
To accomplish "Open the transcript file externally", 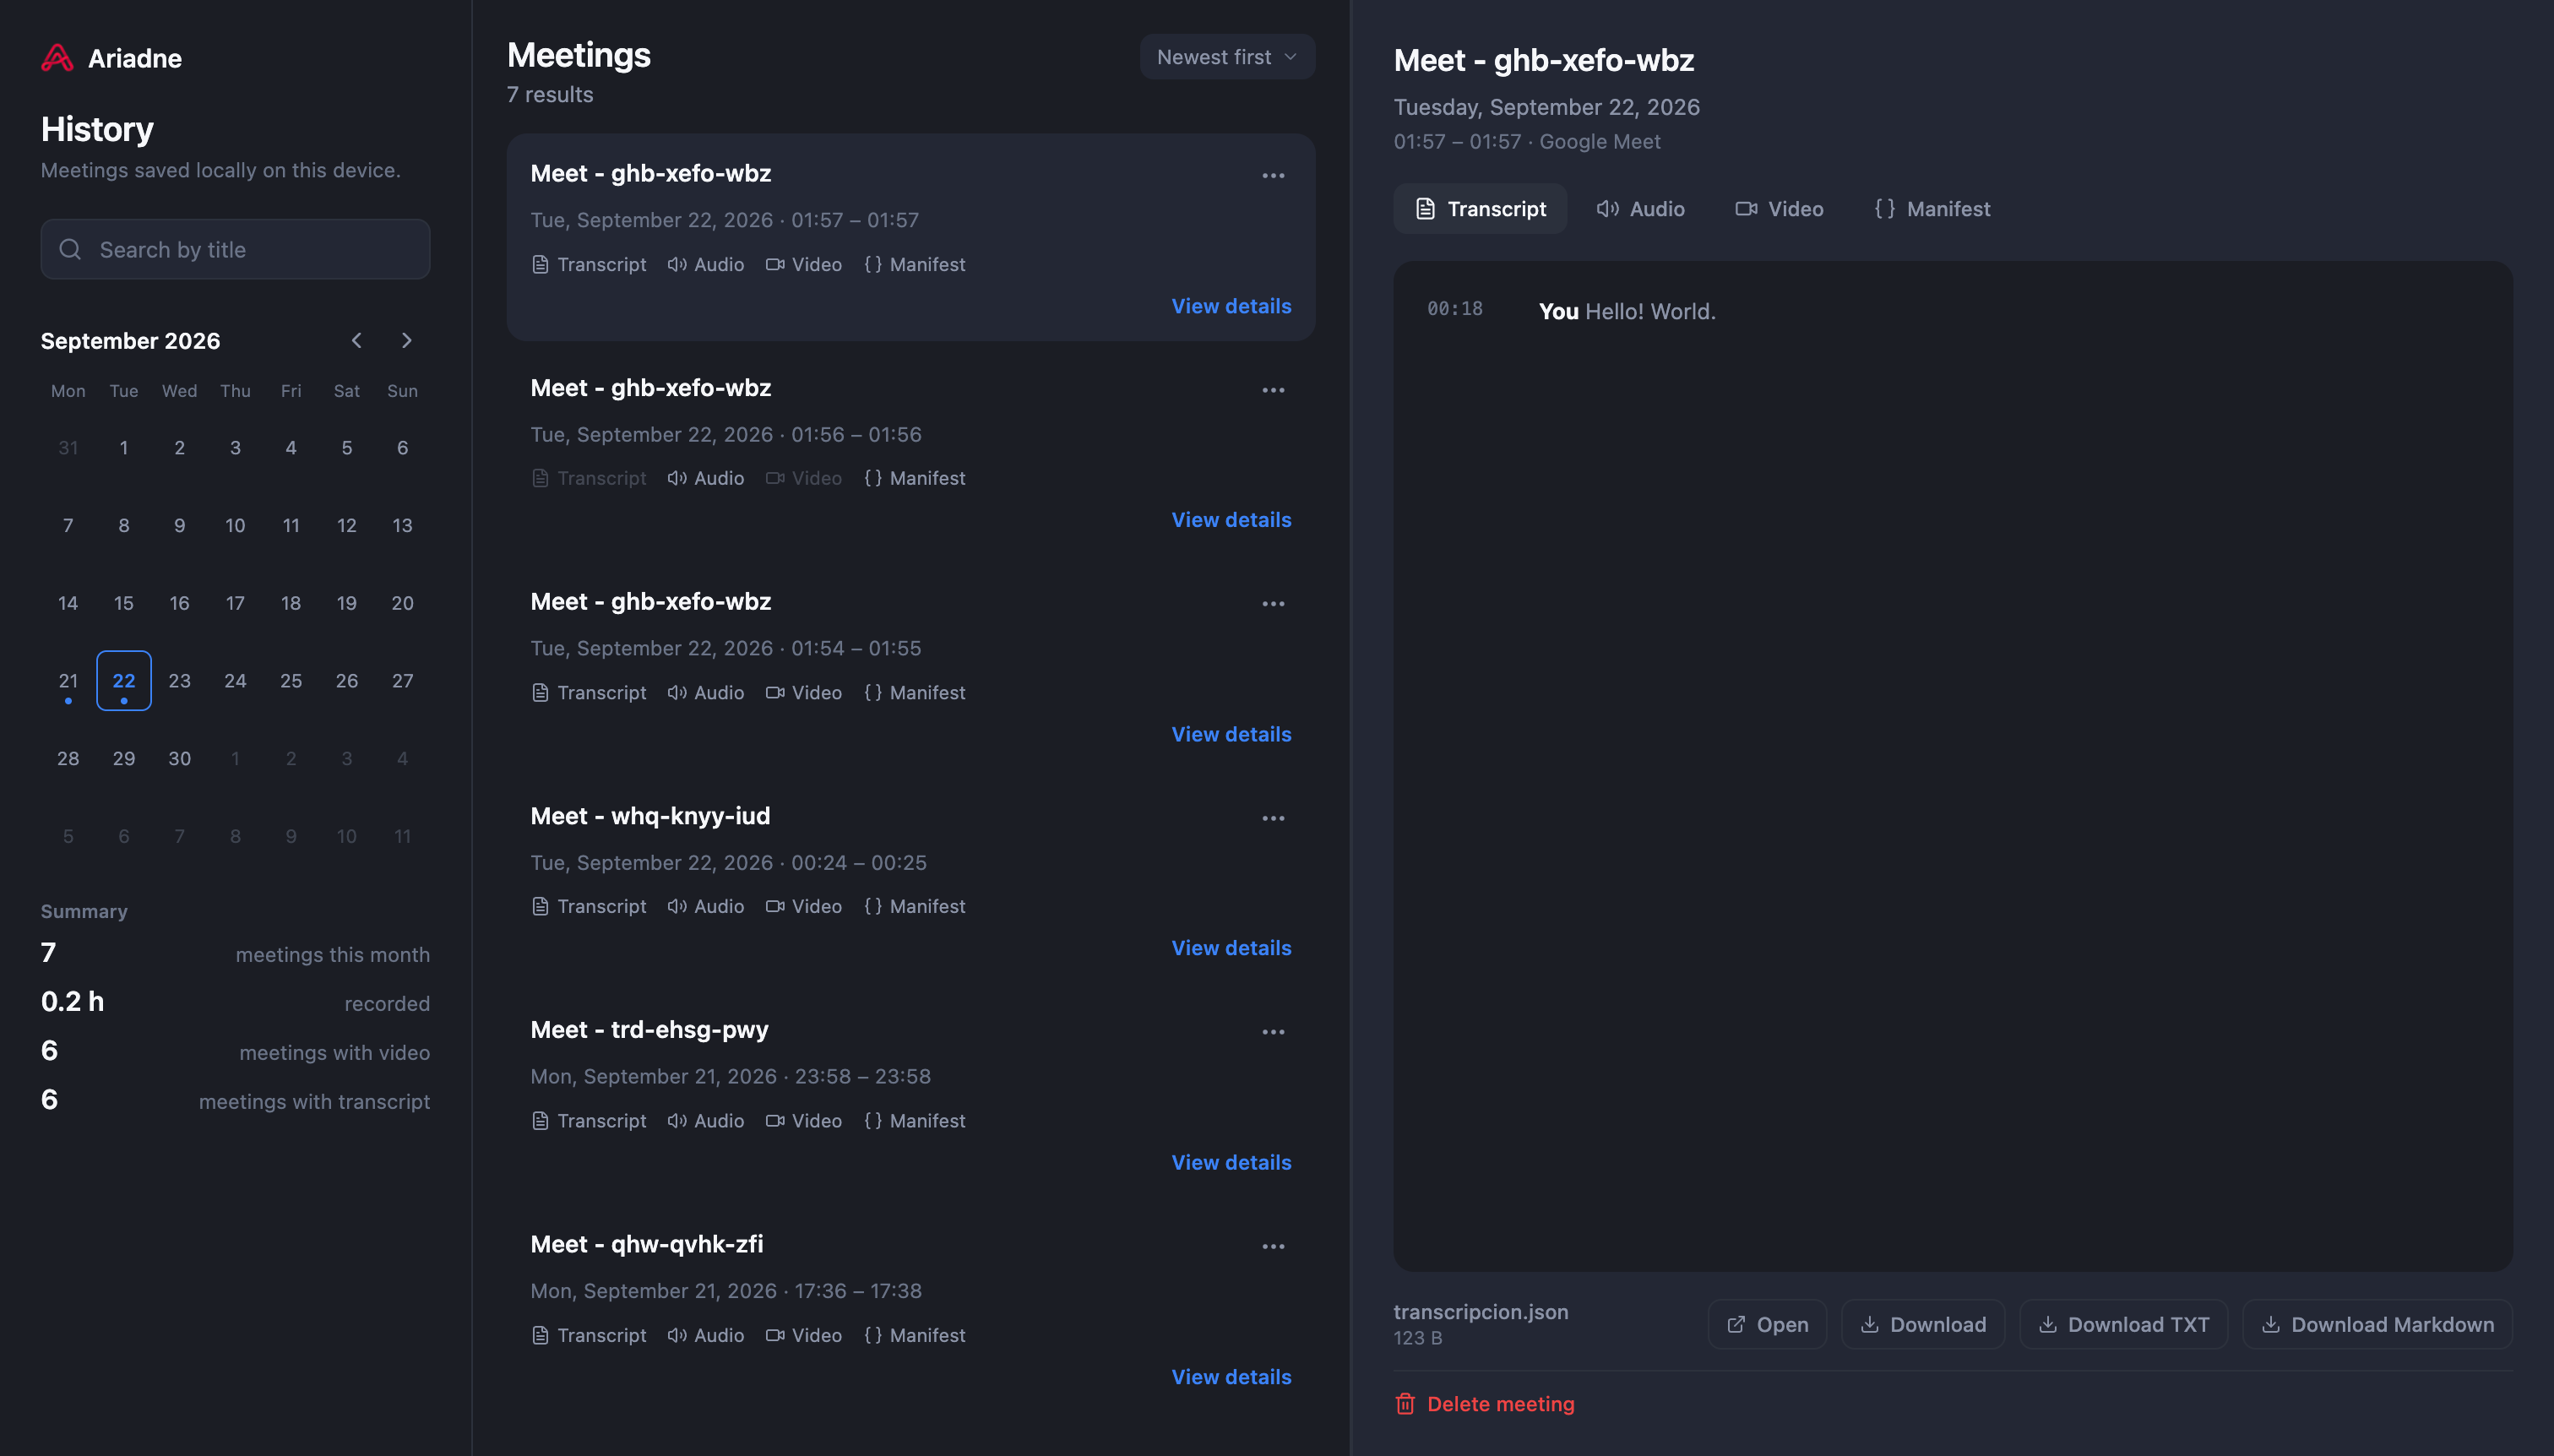I will click(x=1767, y=1325).
